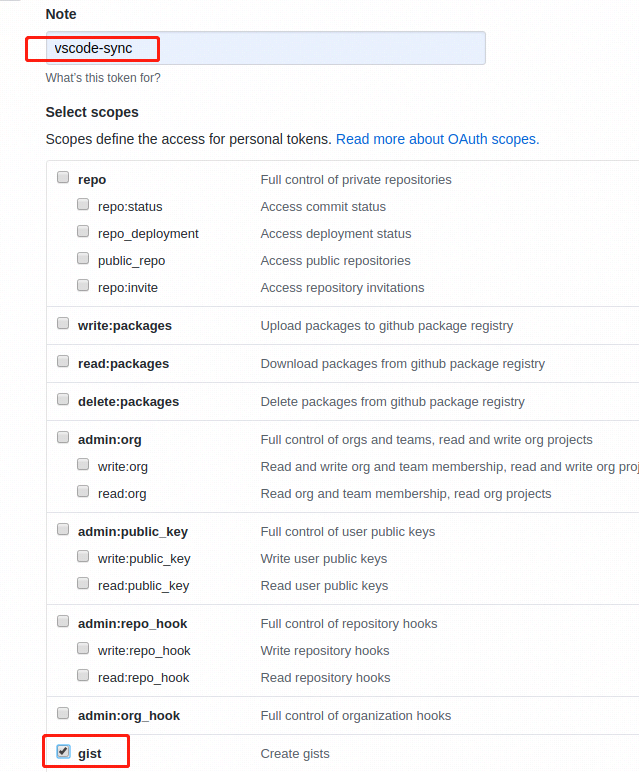Select the public_repo scope checkbox
The image size is (639, 772).
[83, 259]
